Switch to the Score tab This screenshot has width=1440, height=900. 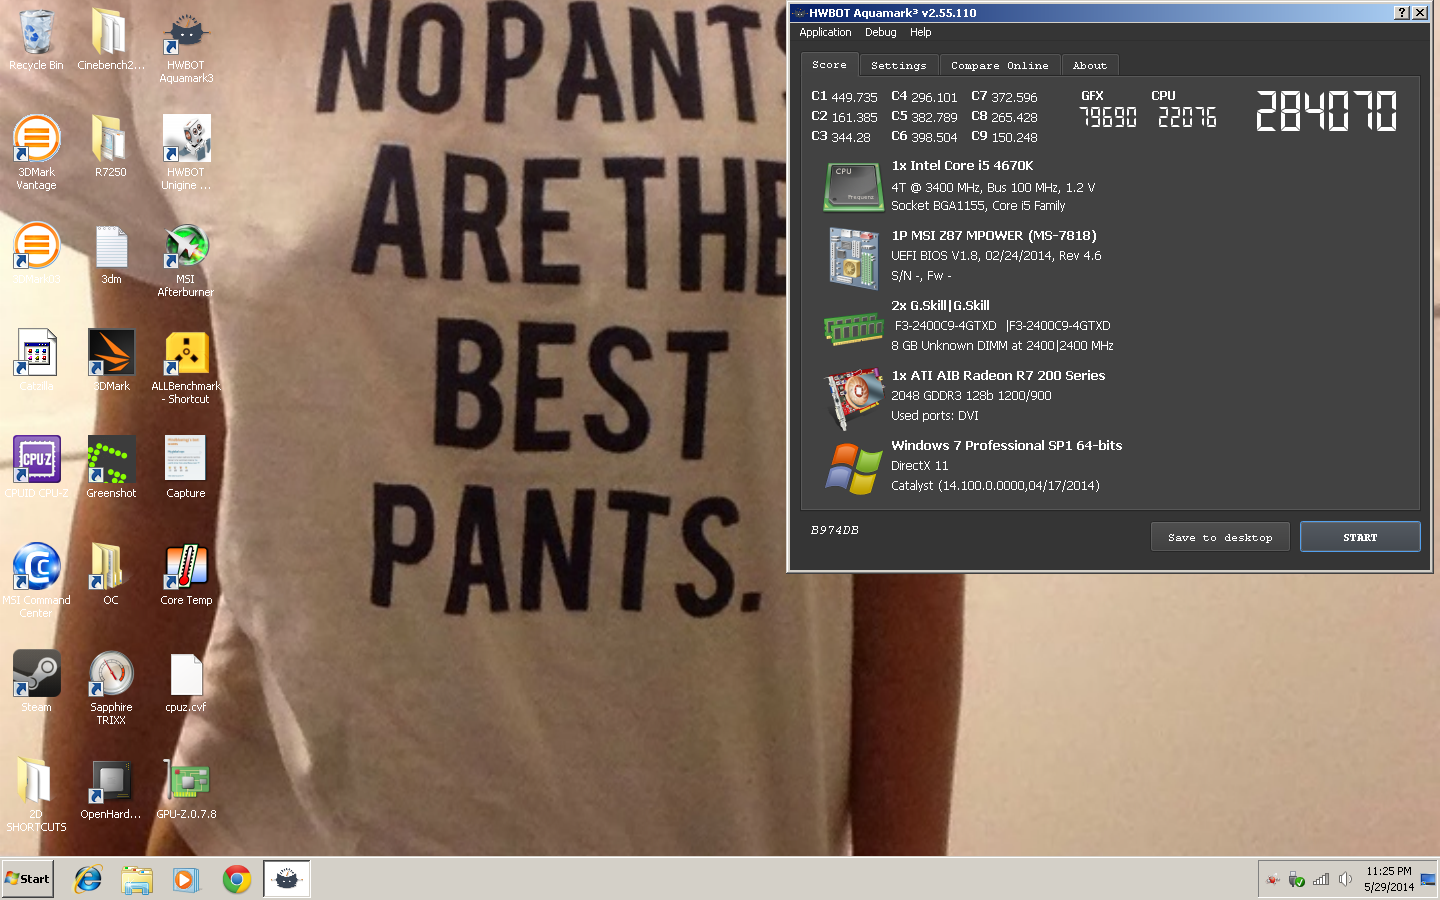click(829, 64)
